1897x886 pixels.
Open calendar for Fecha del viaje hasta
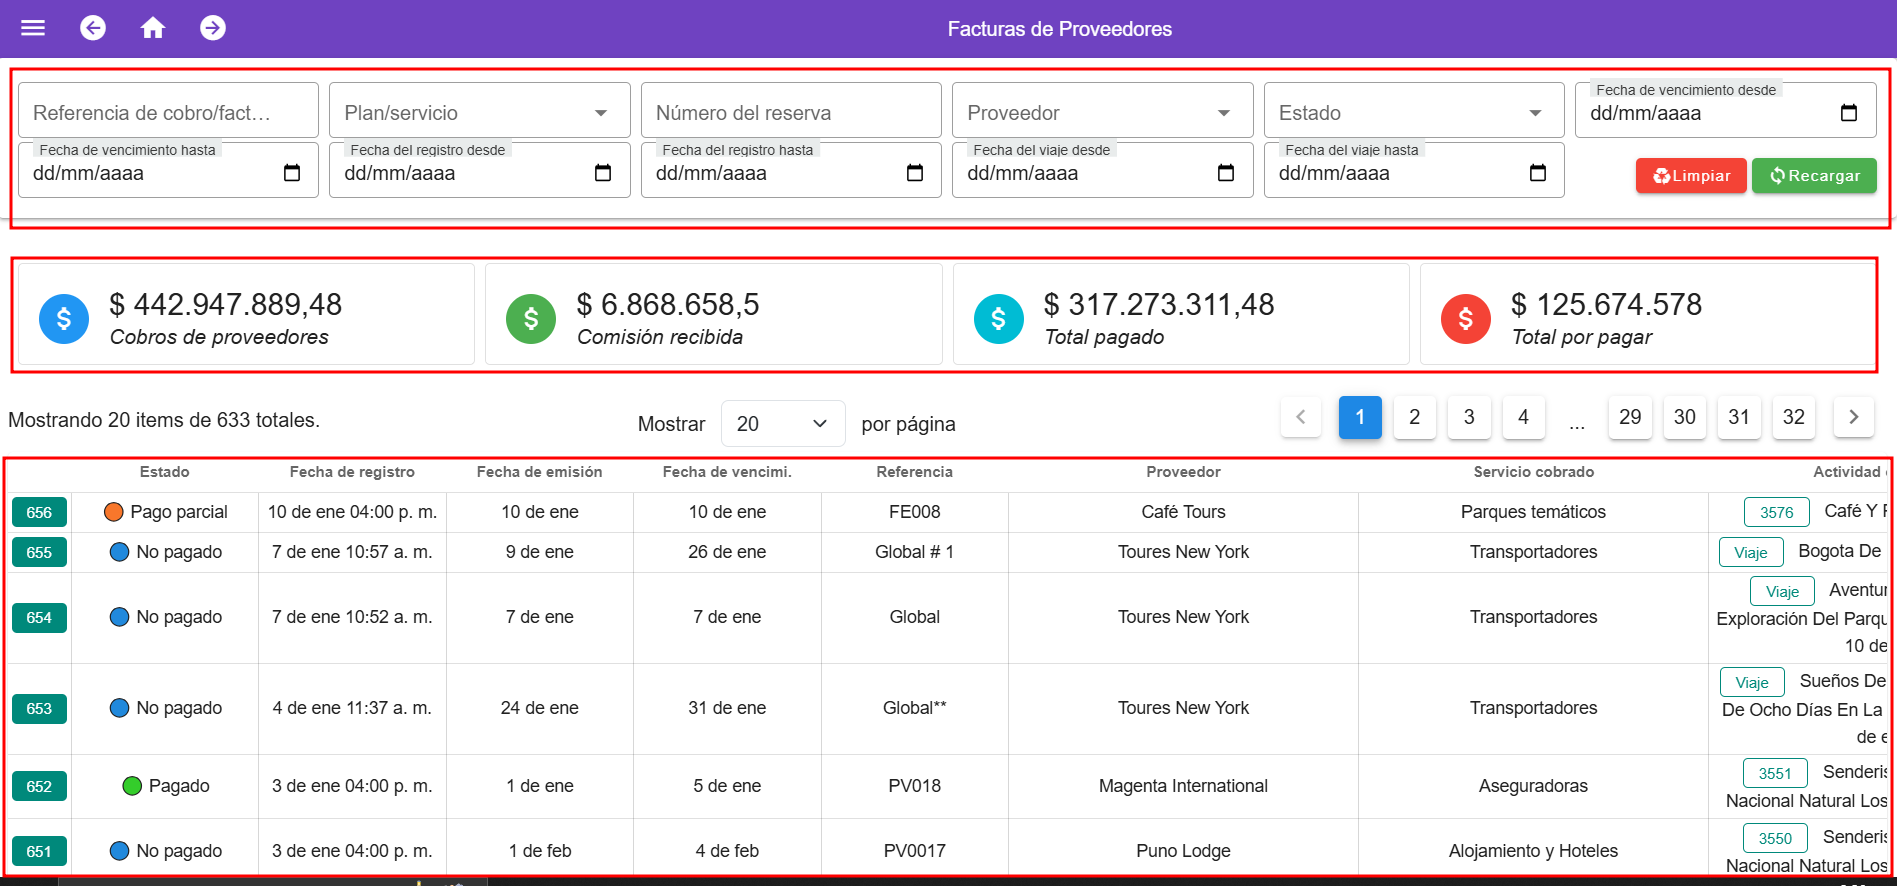[1537, 173]
